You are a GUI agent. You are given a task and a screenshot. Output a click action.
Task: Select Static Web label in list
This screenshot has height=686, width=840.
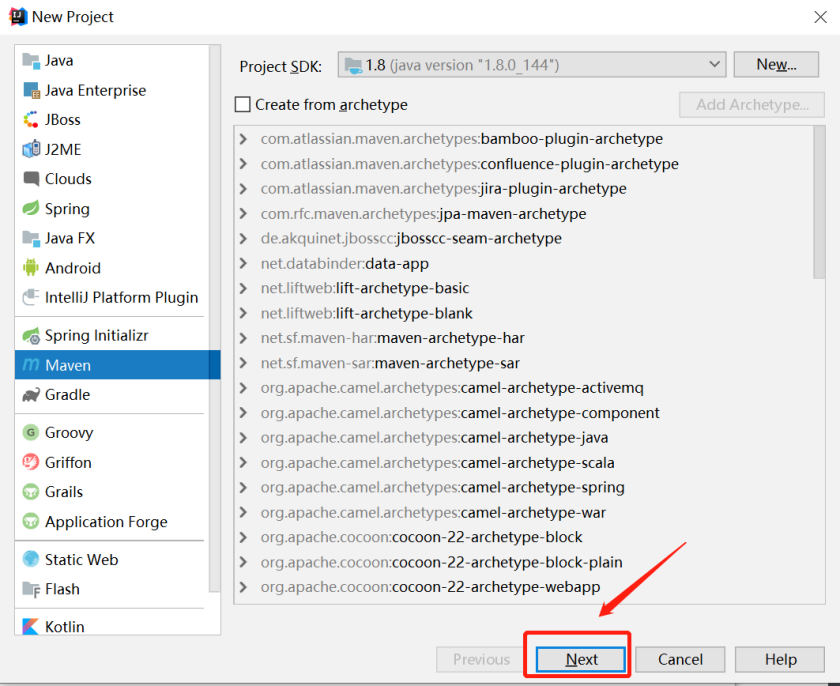click(x=81, y=559)
